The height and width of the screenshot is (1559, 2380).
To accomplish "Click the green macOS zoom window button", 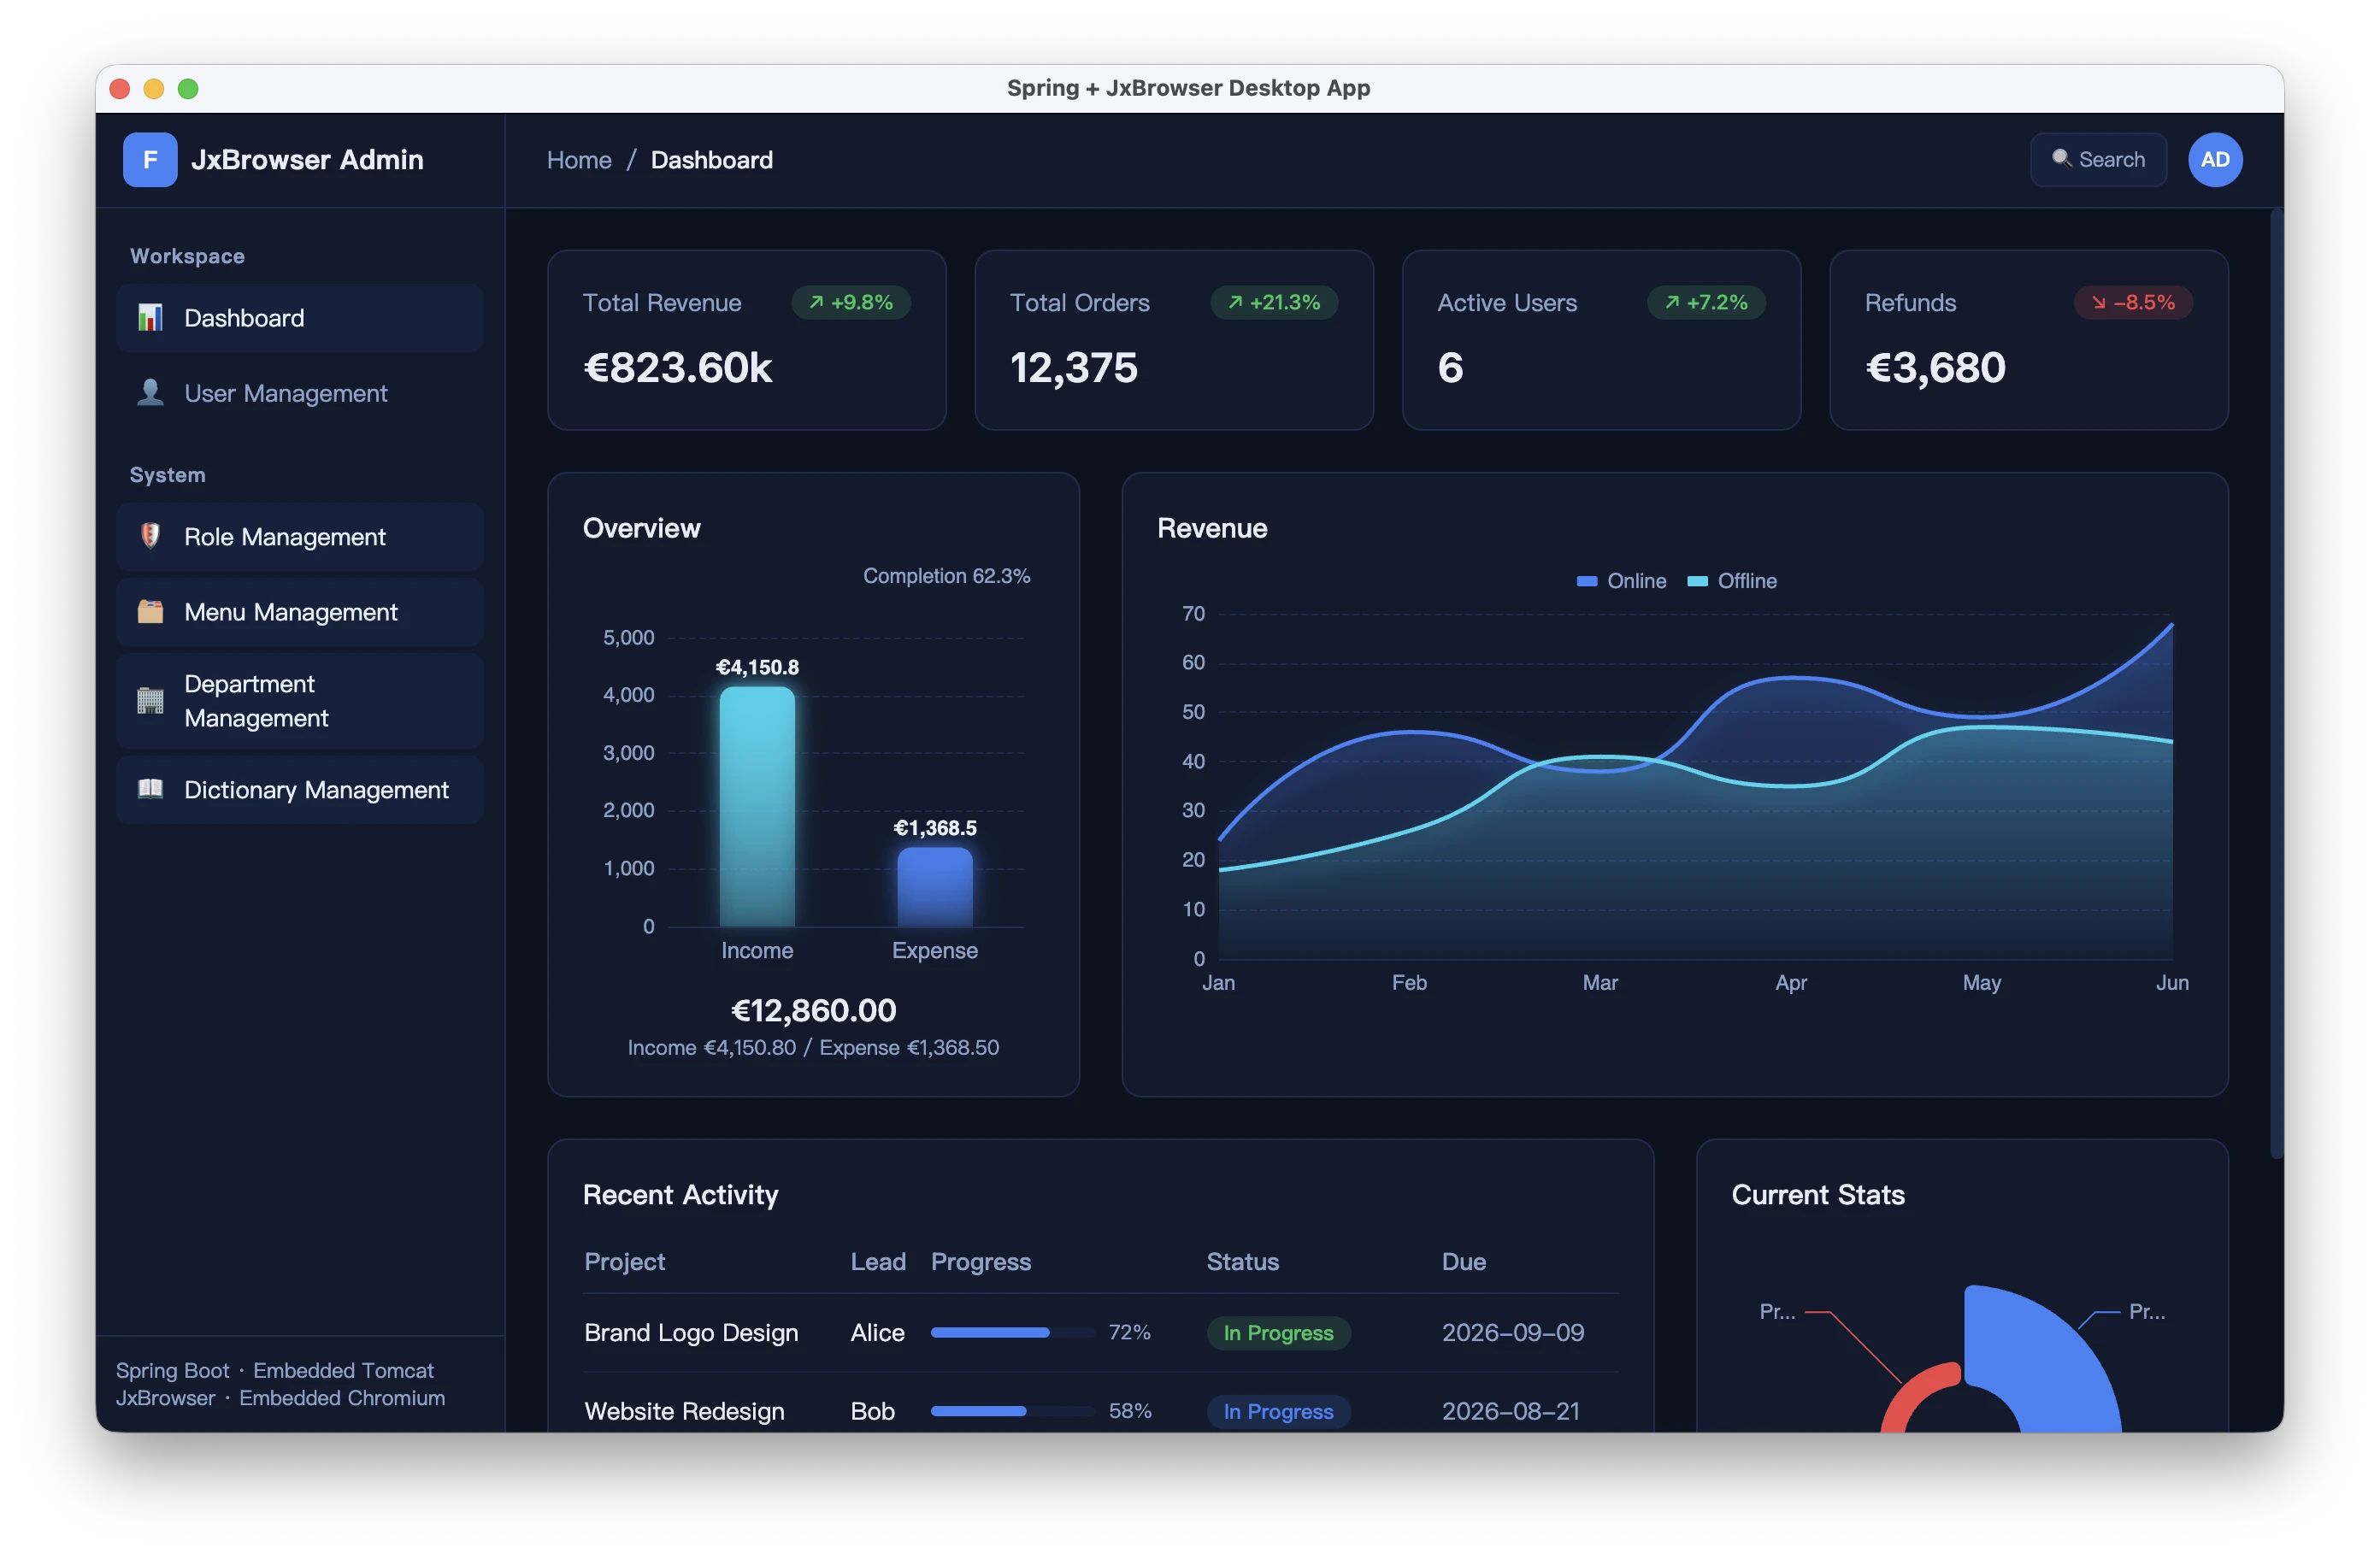I will coord(188,89).
